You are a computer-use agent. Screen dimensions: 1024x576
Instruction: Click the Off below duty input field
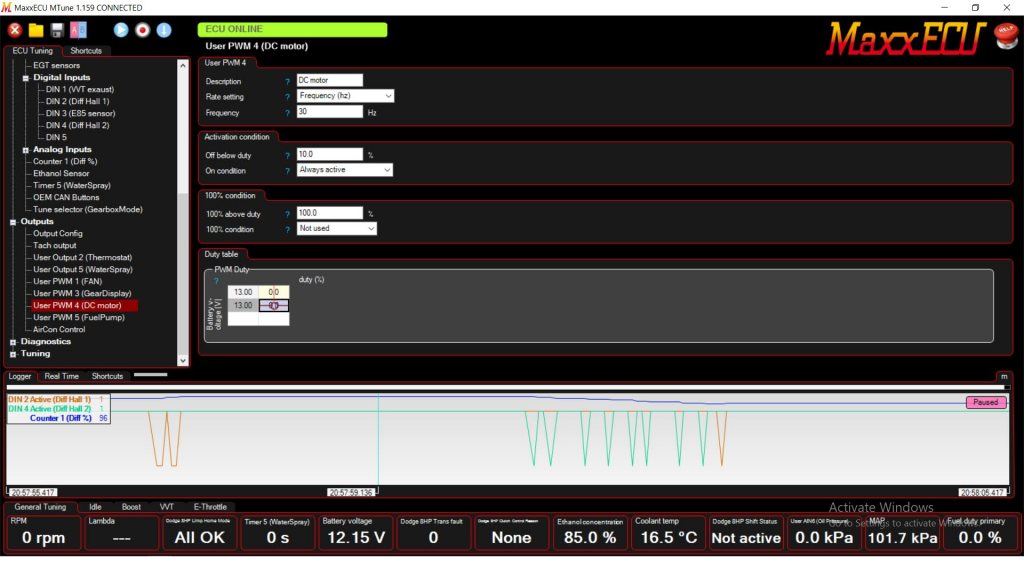[x=329, y=155]
